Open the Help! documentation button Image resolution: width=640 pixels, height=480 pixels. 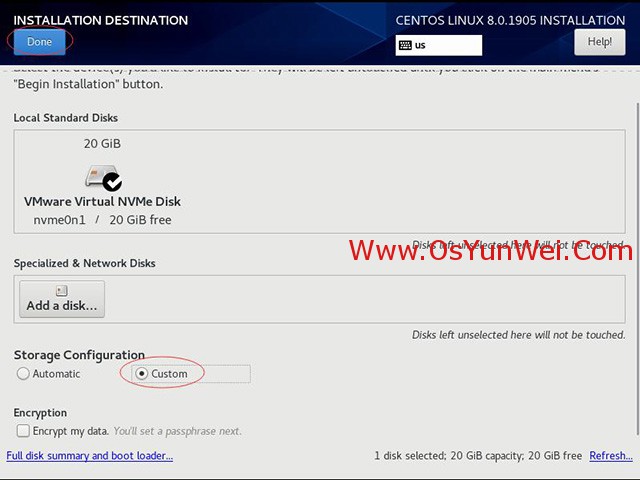coord(599,42)
